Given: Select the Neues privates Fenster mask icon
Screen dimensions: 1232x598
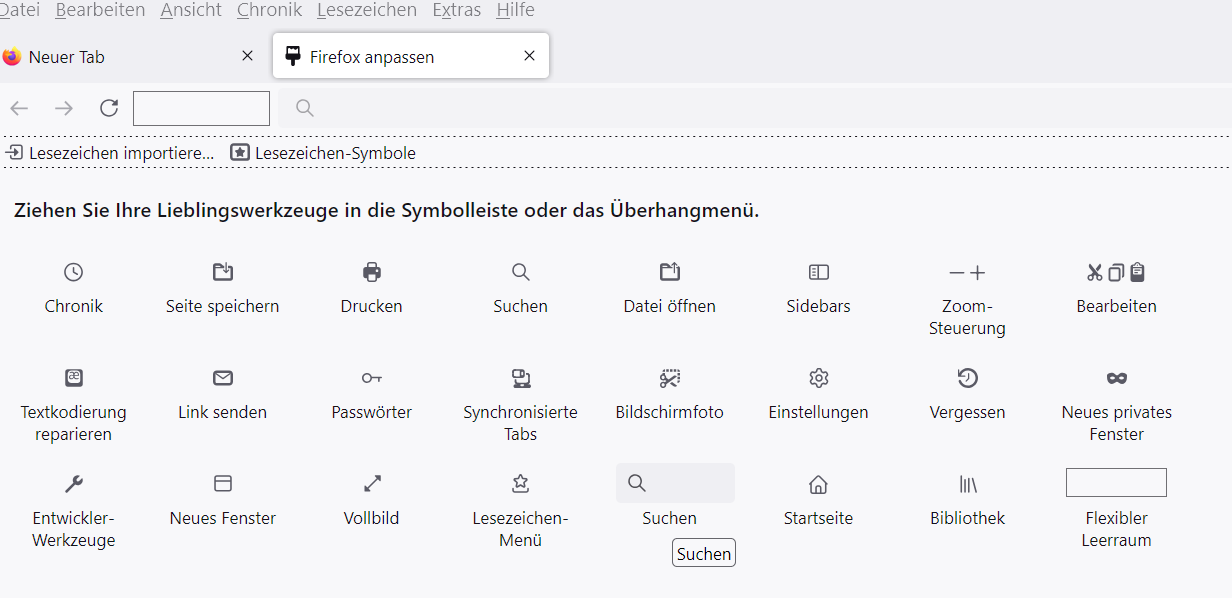Looking at the screenshot, I should tap(1116, 378).
